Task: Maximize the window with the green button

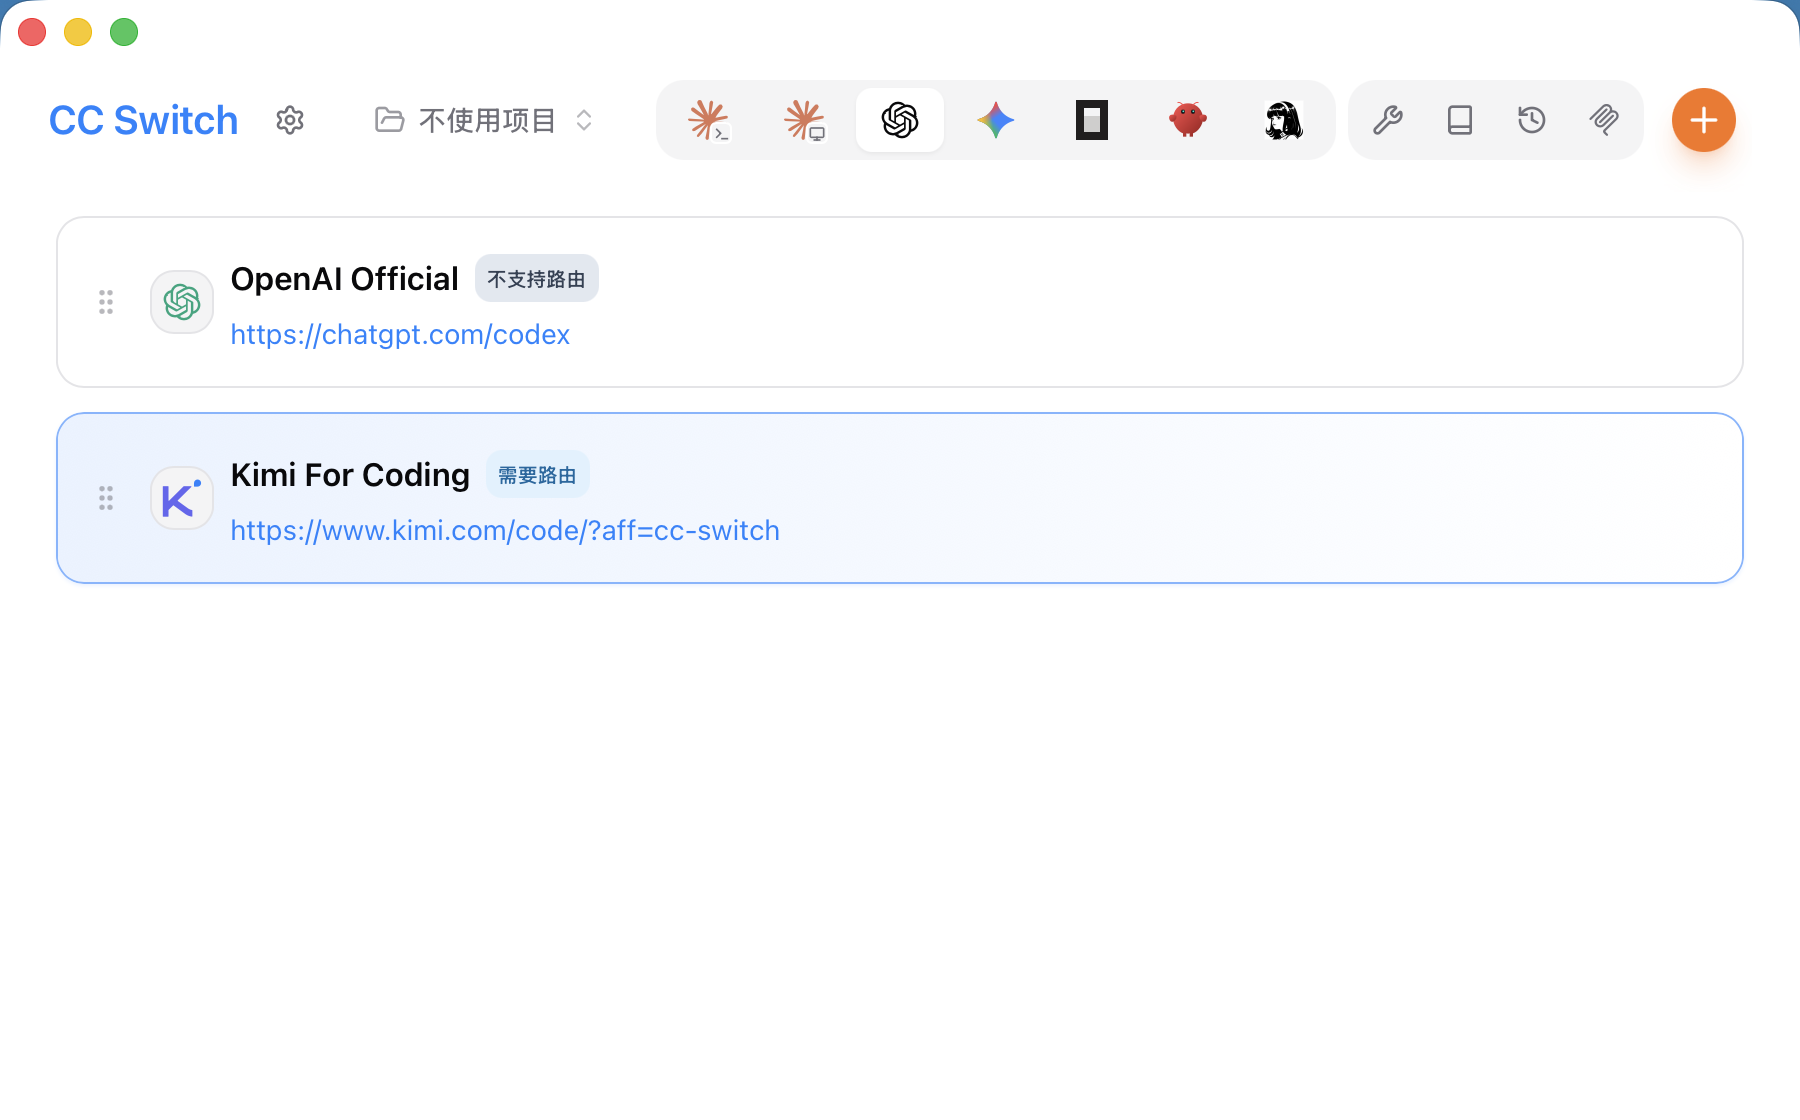Action: [124, 32]
